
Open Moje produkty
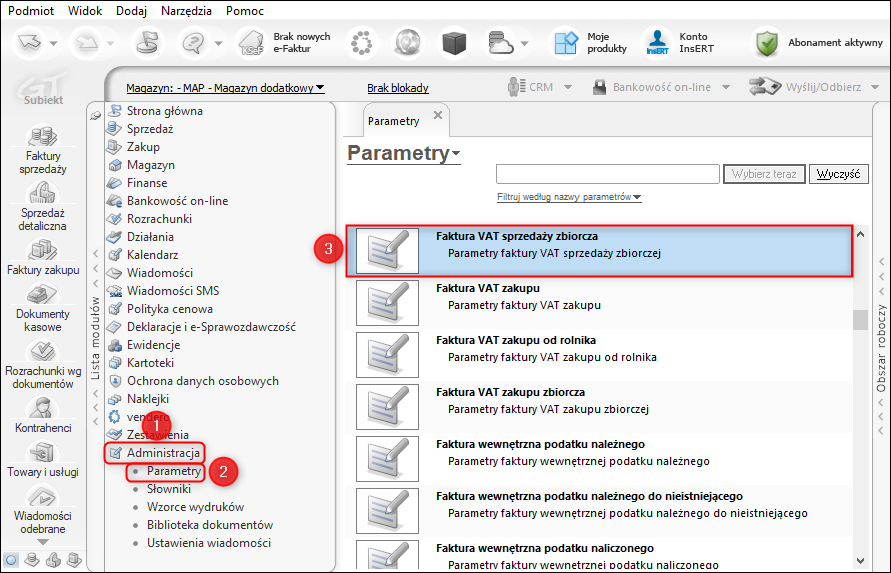point(590,43)
